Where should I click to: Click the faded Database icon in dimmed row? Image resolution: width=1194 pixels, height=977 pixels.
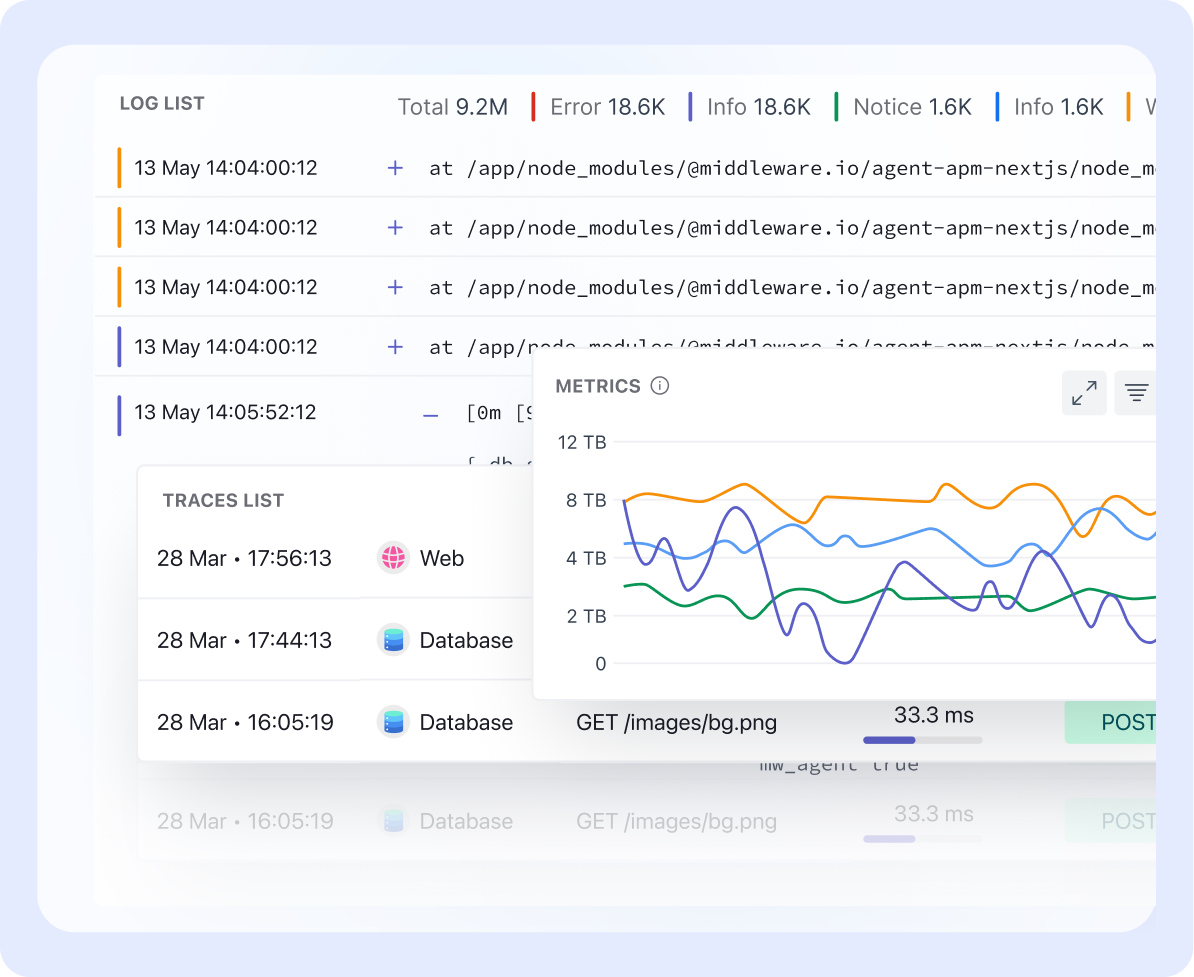tap(395, 821)
